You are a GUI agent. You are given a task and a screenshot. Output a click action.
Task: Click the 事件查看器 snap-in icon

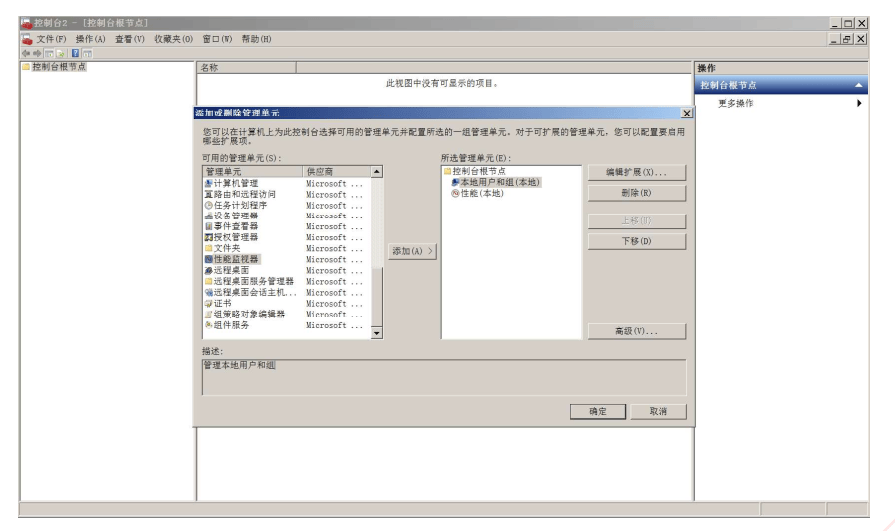tap(208, 227)
